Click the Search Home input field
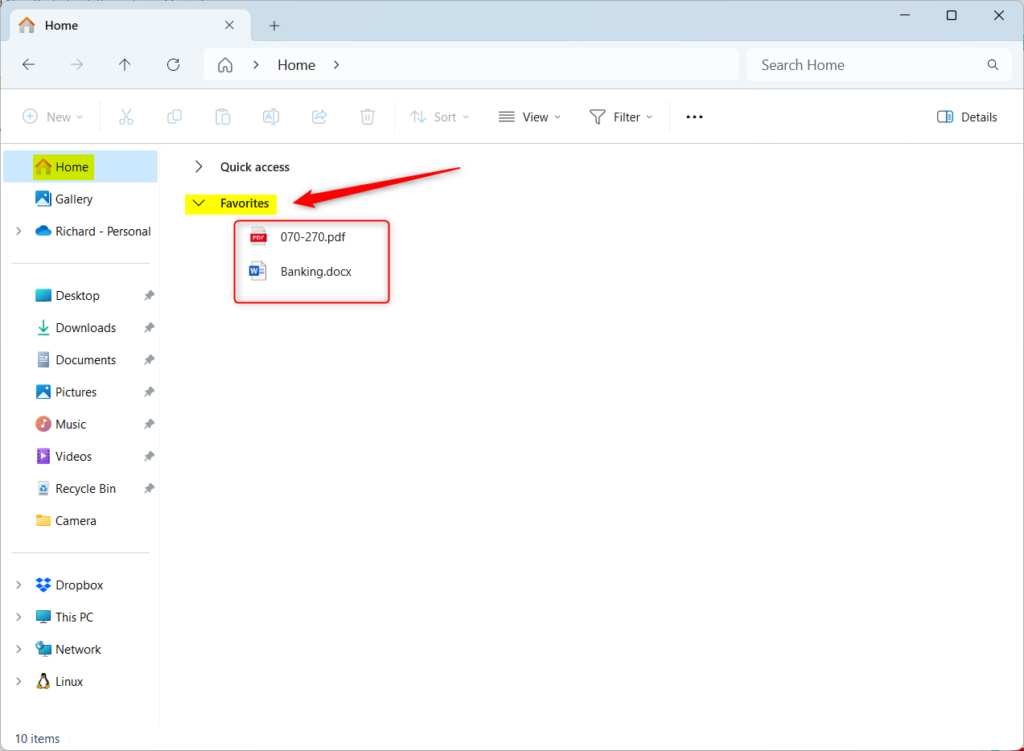This screenshot has width=1024, height=751. click(879, 65)
